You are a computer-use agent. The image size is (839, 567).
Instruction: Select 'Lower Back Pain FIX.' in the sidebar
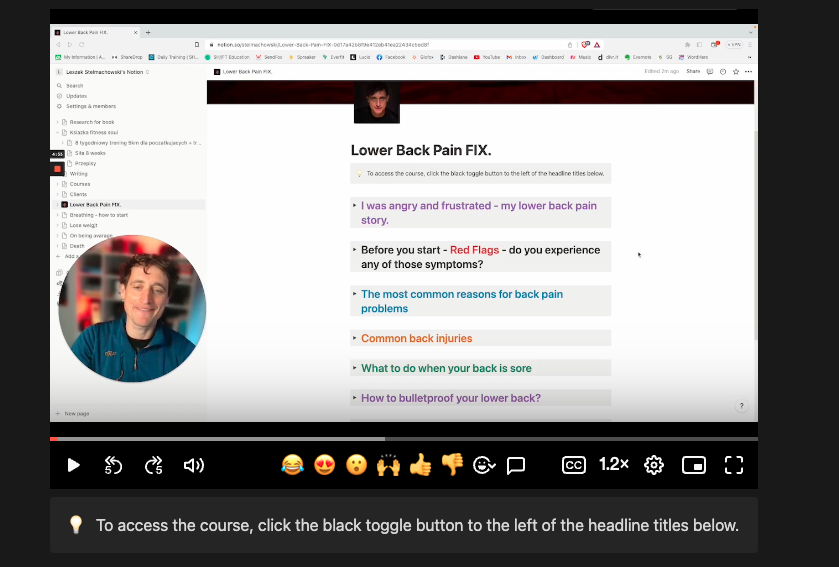[x=95, y=204]
